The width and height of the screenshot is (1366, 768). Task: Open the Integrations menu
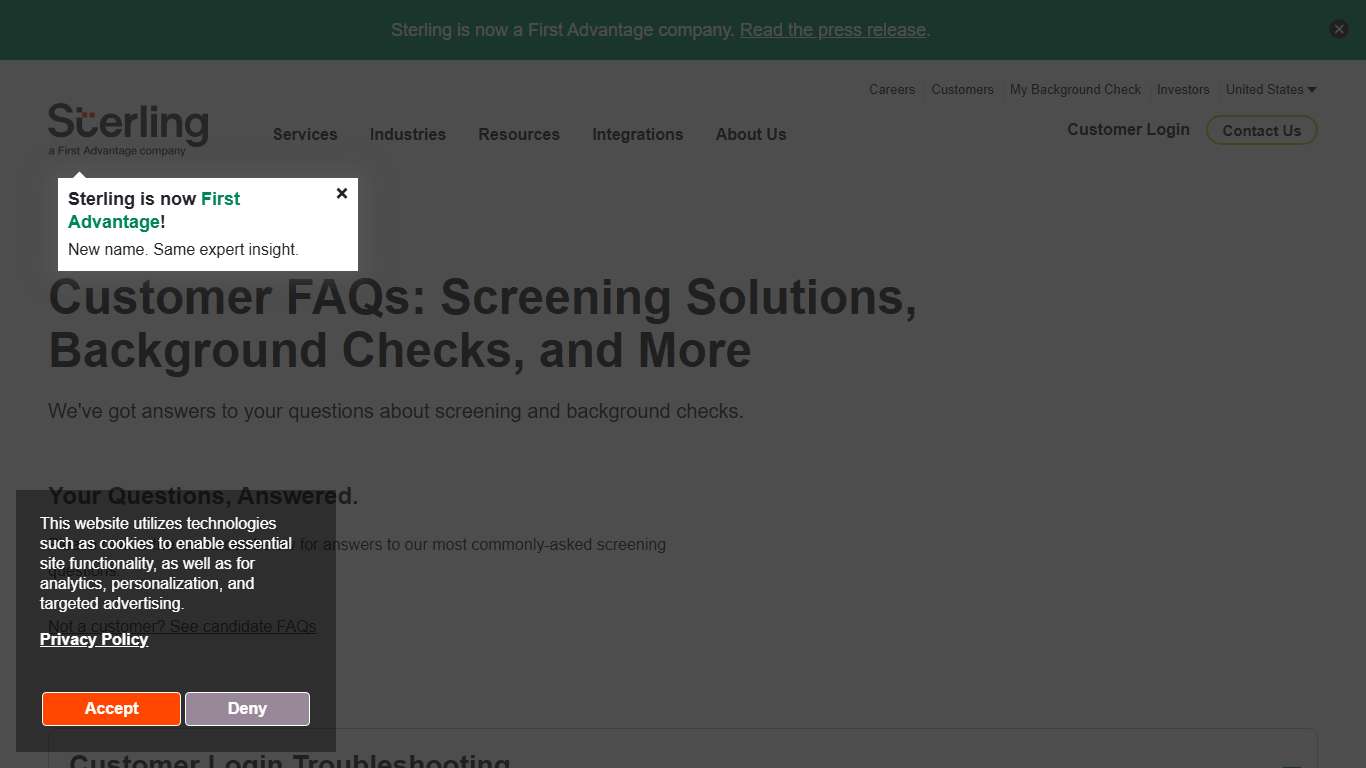637,134
